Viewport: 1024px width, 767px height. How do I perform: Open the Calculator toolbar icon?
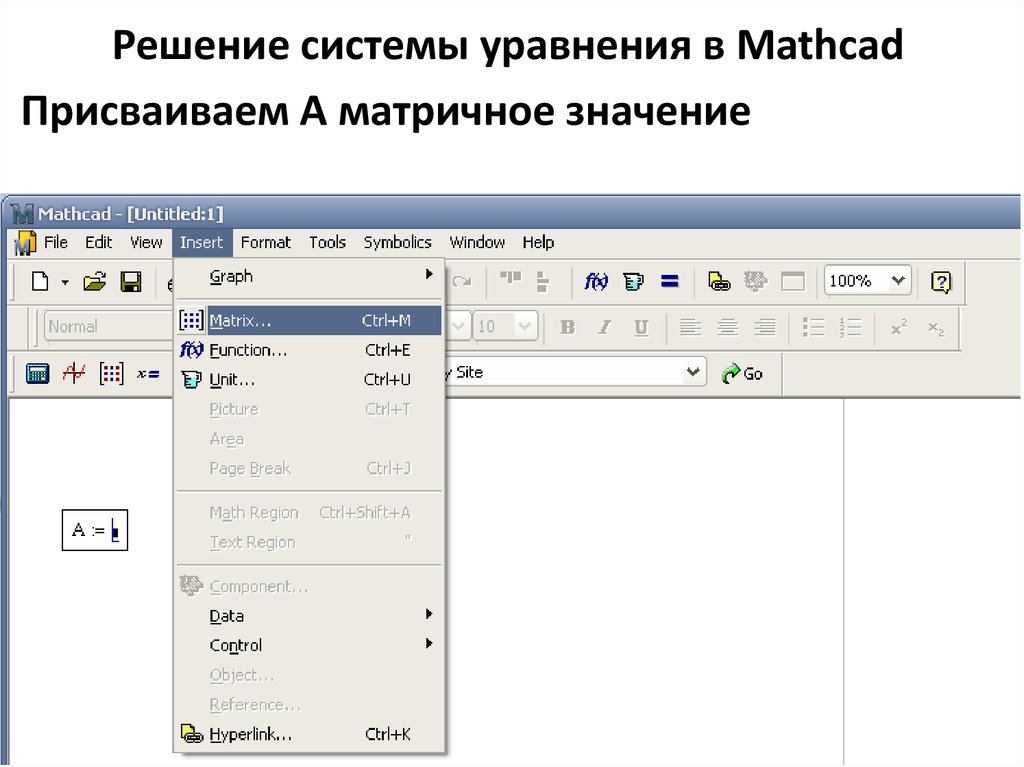(37, 373)
